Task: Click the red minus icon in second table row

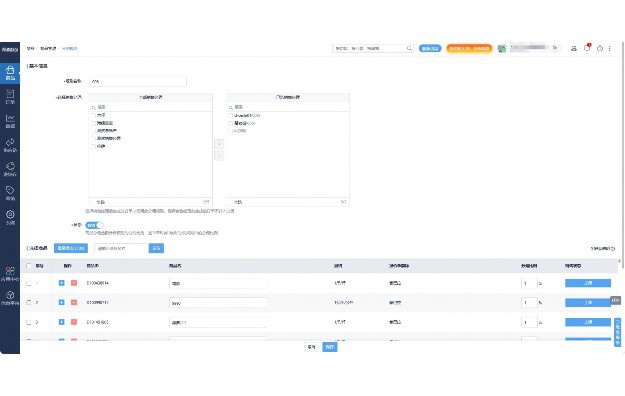Action: coord(74,302)
